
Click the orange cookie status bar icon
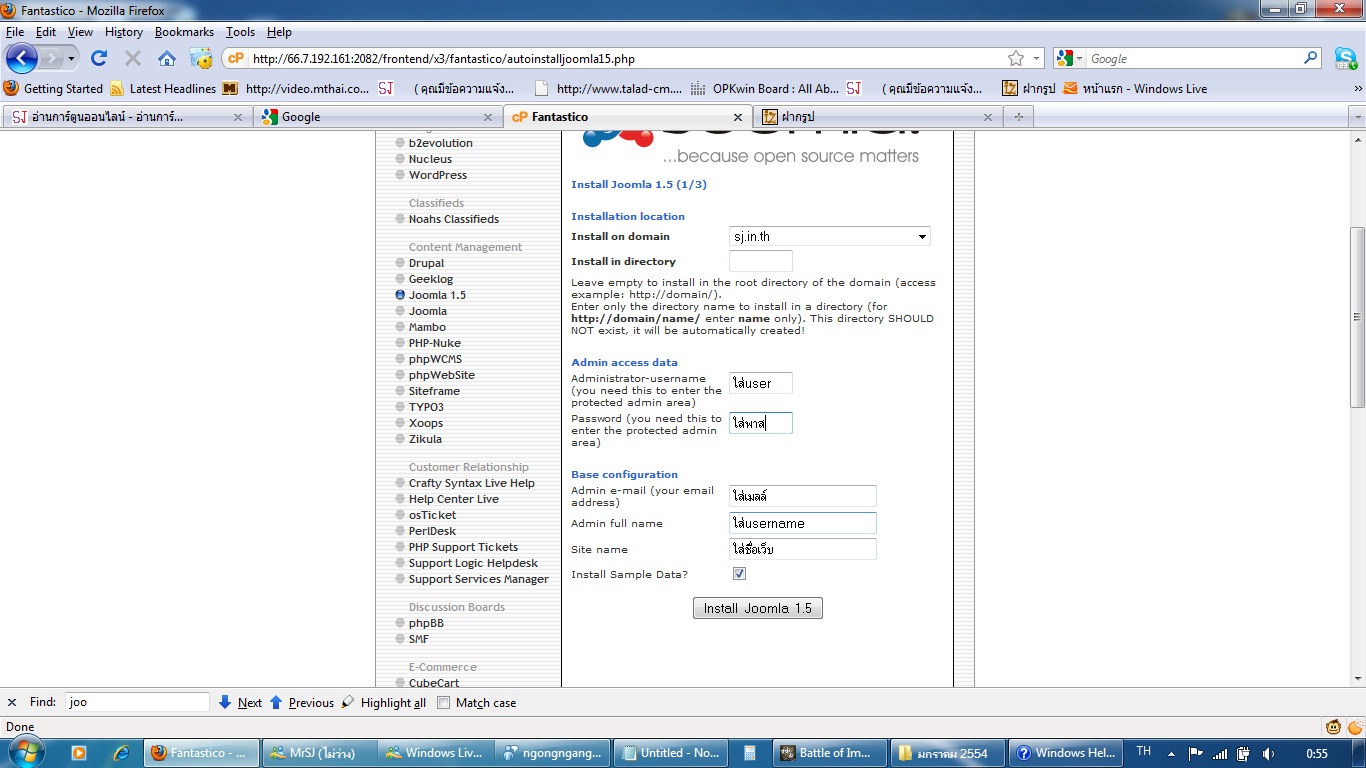[1354, 727]
